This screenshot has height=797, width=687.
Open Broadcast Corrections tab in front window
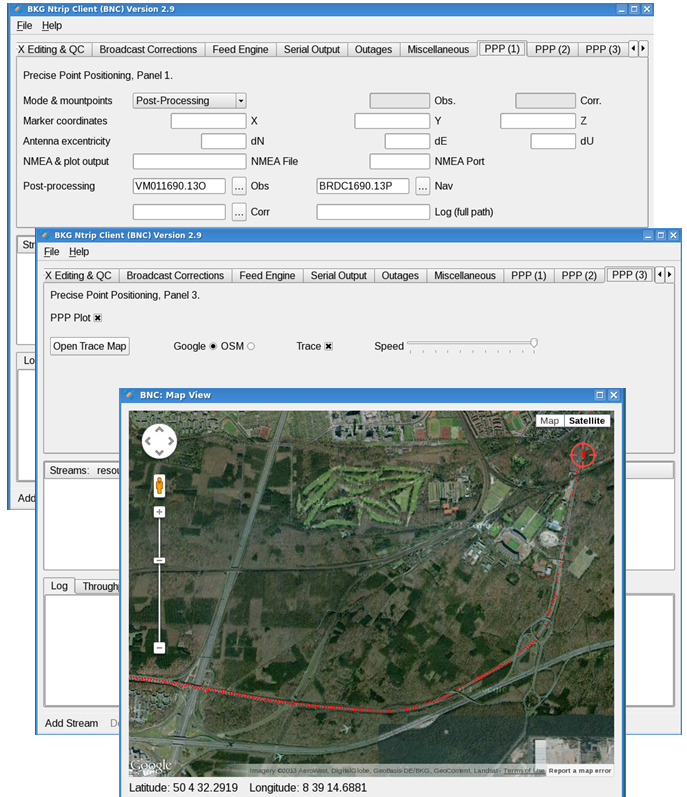click(175, 275)
